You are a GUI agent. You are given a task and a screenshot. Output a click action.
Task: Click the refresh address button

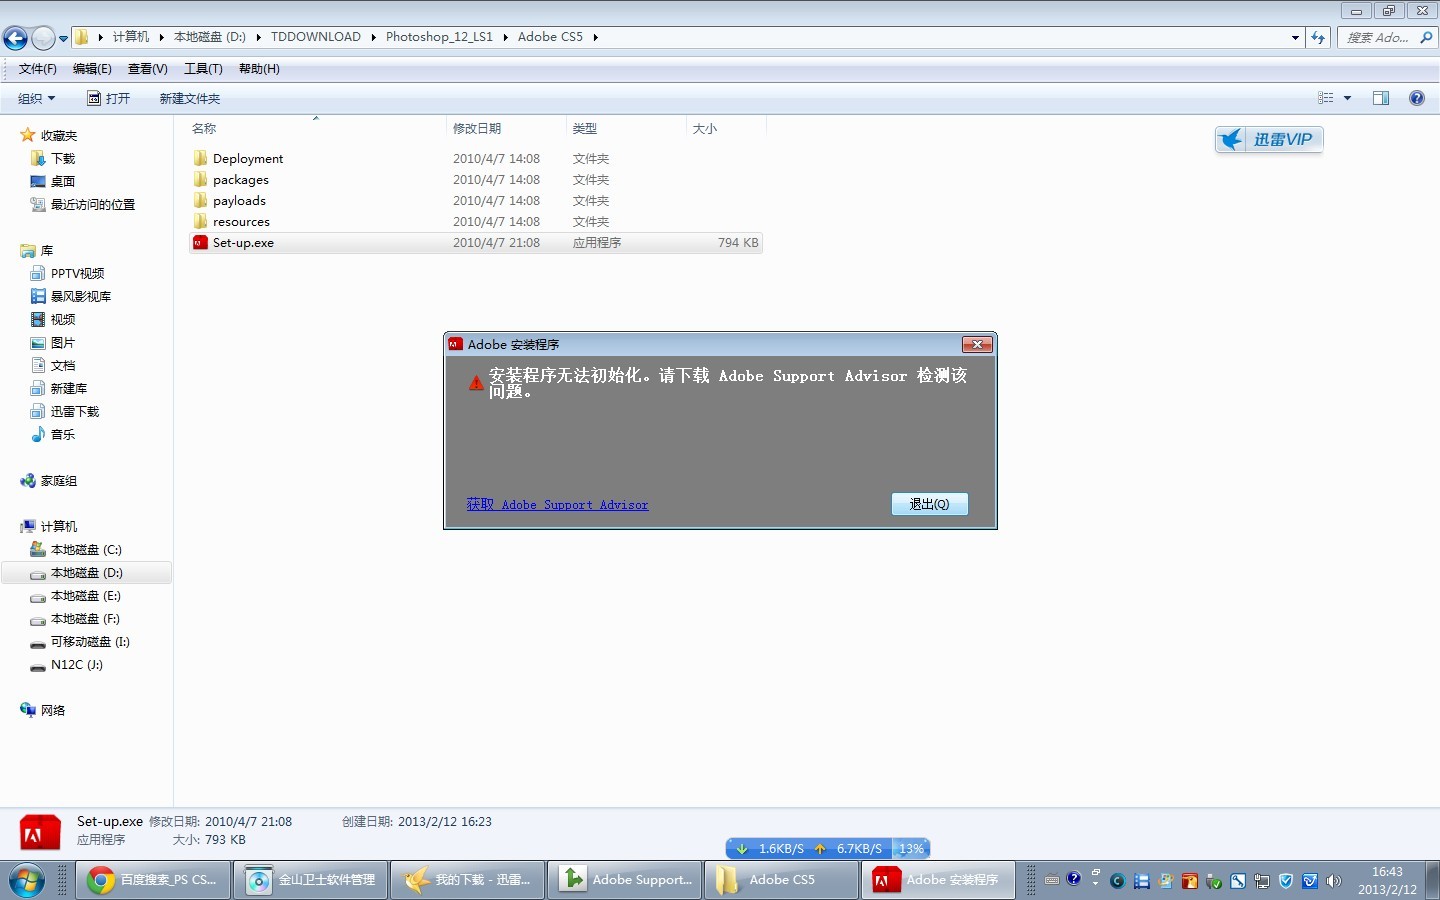(x=1318, y=38)
